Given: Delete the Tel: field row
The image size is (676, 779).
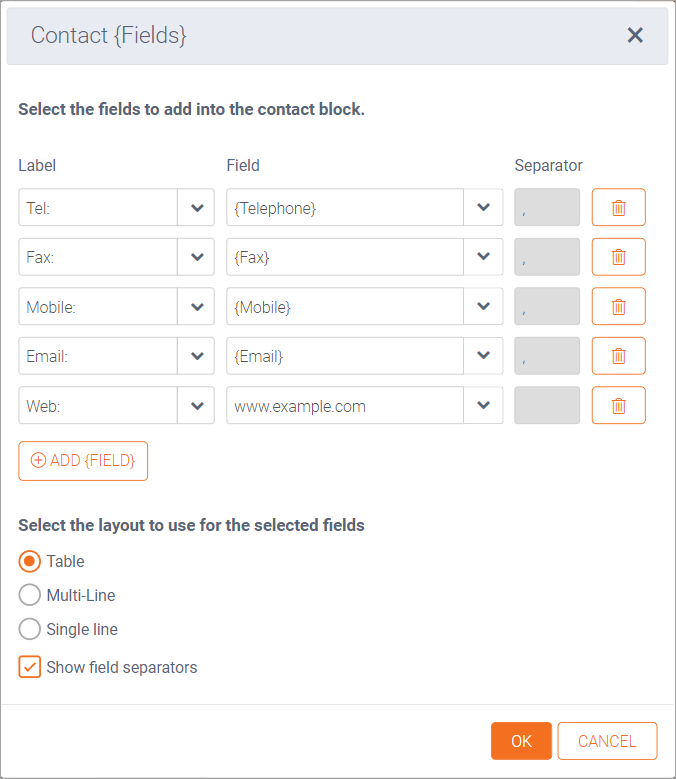Looking at the screenshot, I should click(x=618, y=208).
